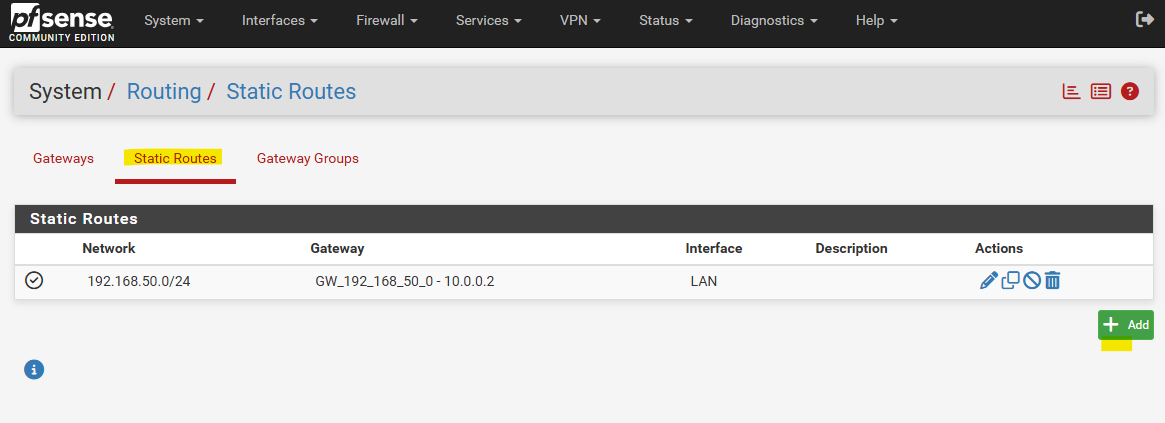This screenshot has width=1165, height=423.
Task: Expand the Interfaces dropdown menu
Action: 280,21
